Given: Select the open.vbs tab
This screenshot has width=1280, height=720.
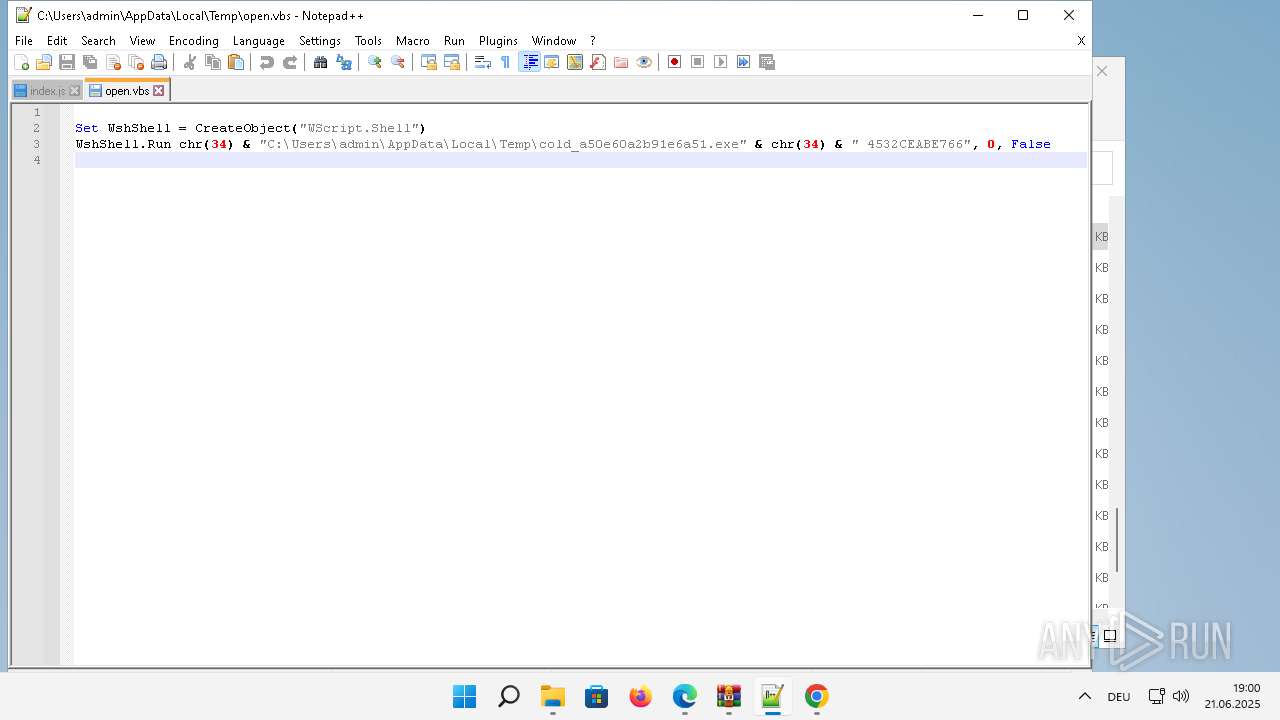Looking at the screenshot, I should pos(127,90).
